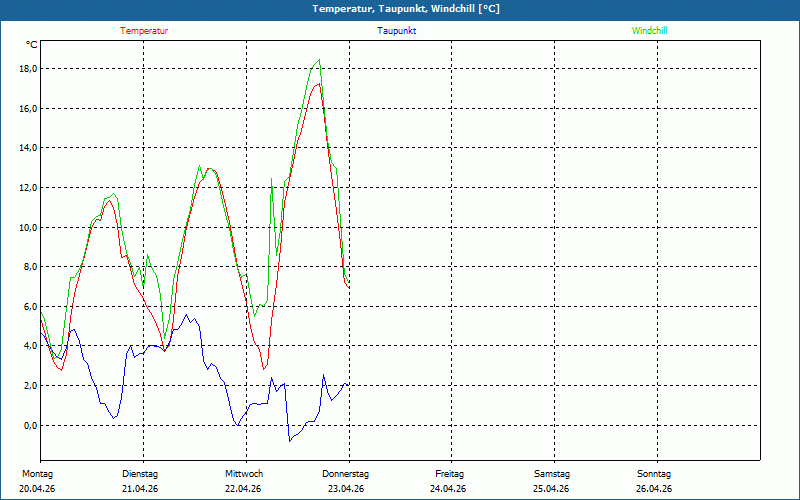Click the green Windchill legend label

tap(649, 31)
